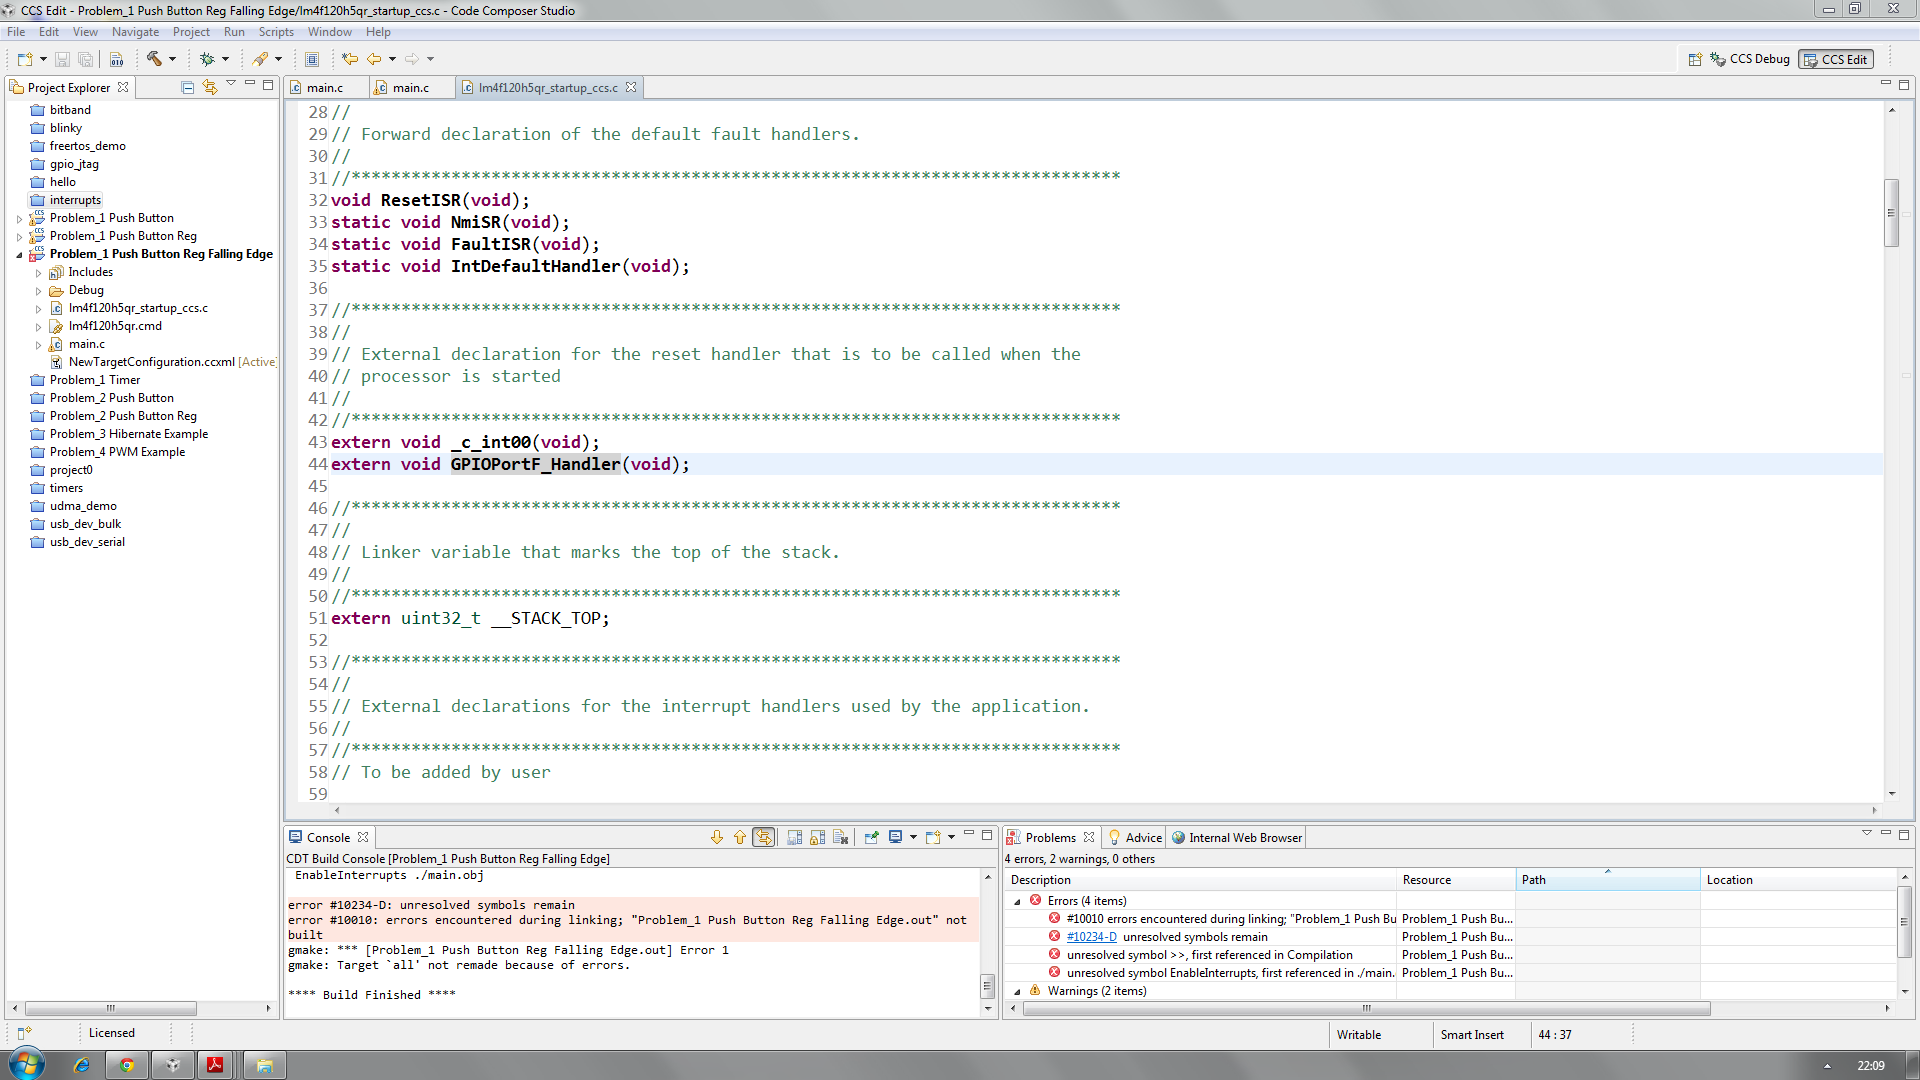Click console Previous Error up arrow icon
The width and height of the screenshot is (1920, 1080).
coord(740,837)
